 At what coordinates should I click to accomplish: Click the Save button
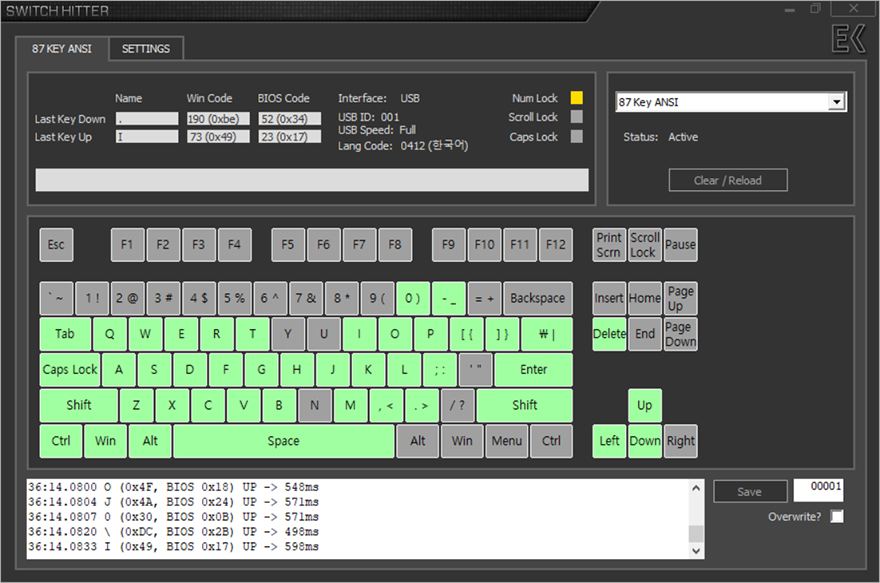(750, 492)
